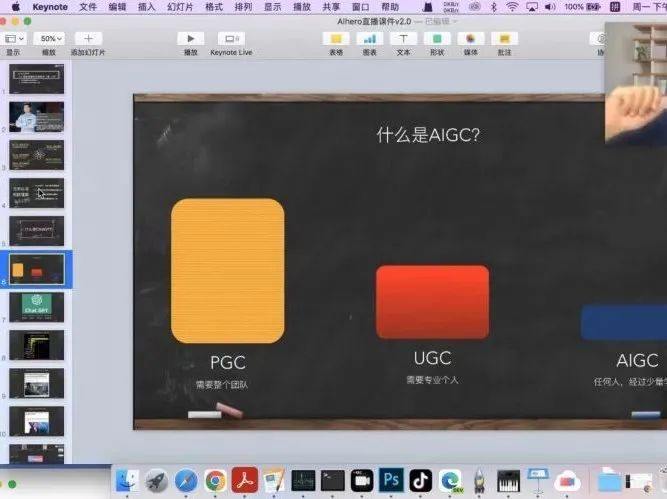Add a comment with 批注 icon
This screenshot has height=499, width=667.
(x=504, y=39)
